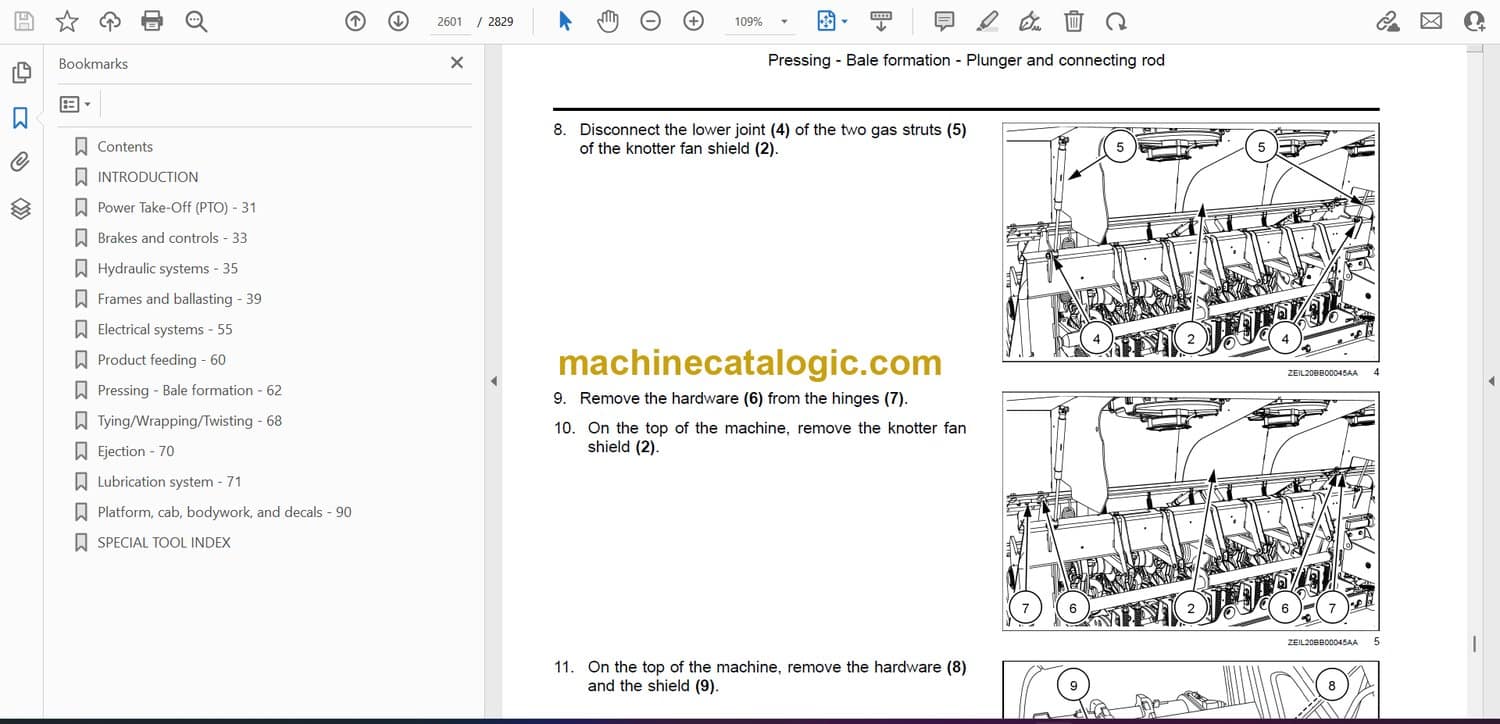Select the Hand pan tool
This screenshot has height=724, width=1500.
pos(607,21)
